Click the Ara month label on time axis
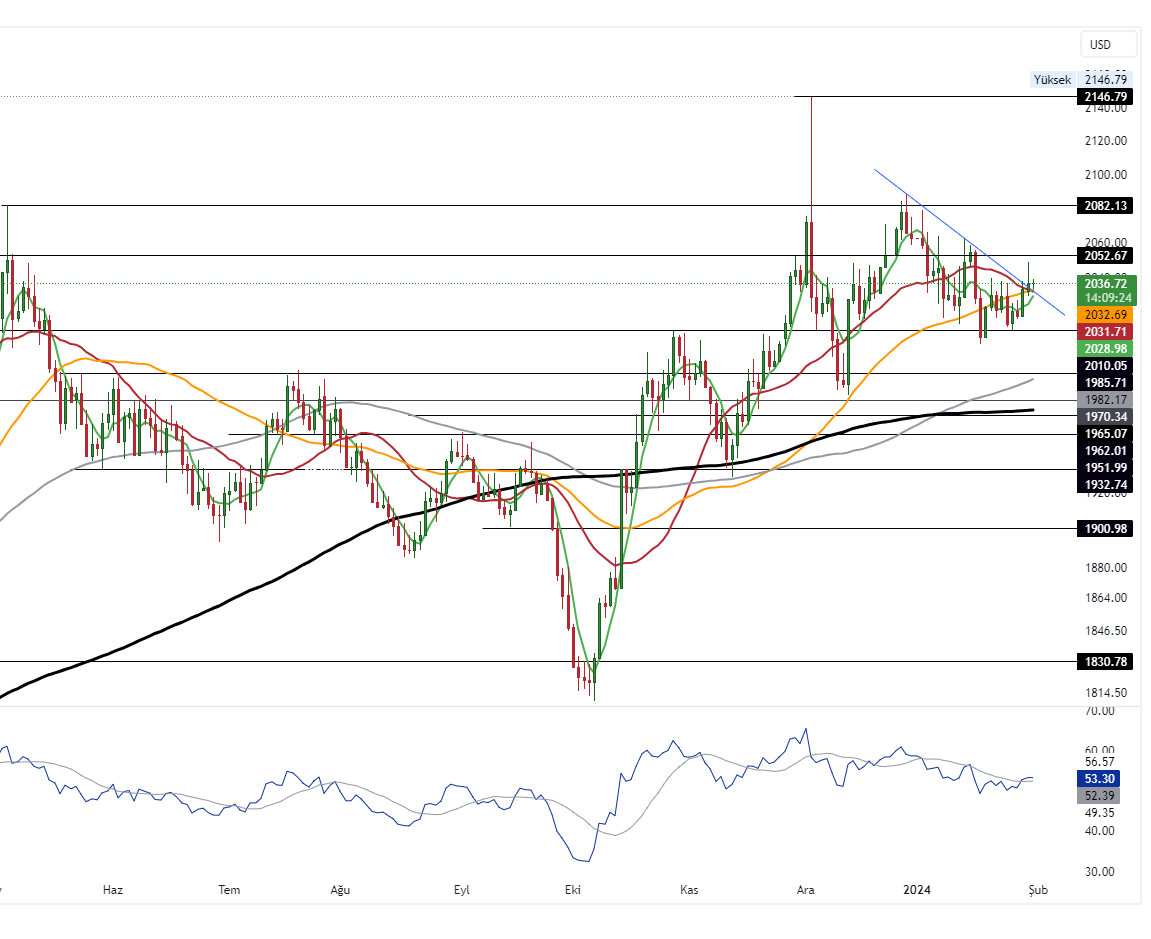 (x=805, y=889)
